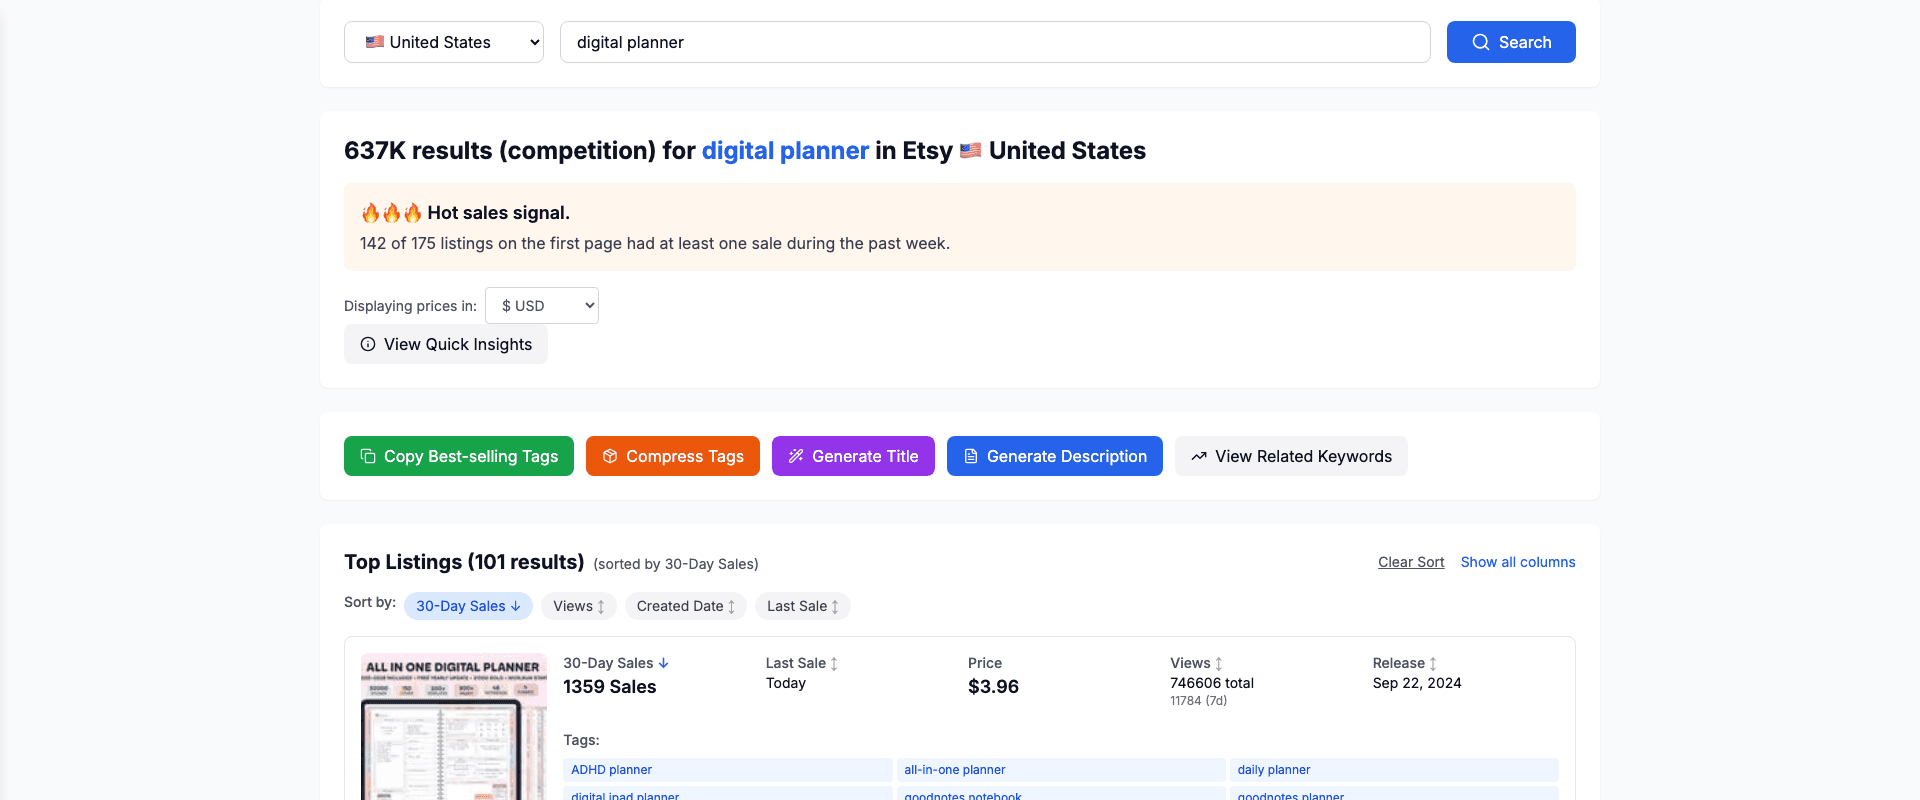Screen dimensions: 1920x800
Task: Open the United States country dropdown
Action: (444, 42)
